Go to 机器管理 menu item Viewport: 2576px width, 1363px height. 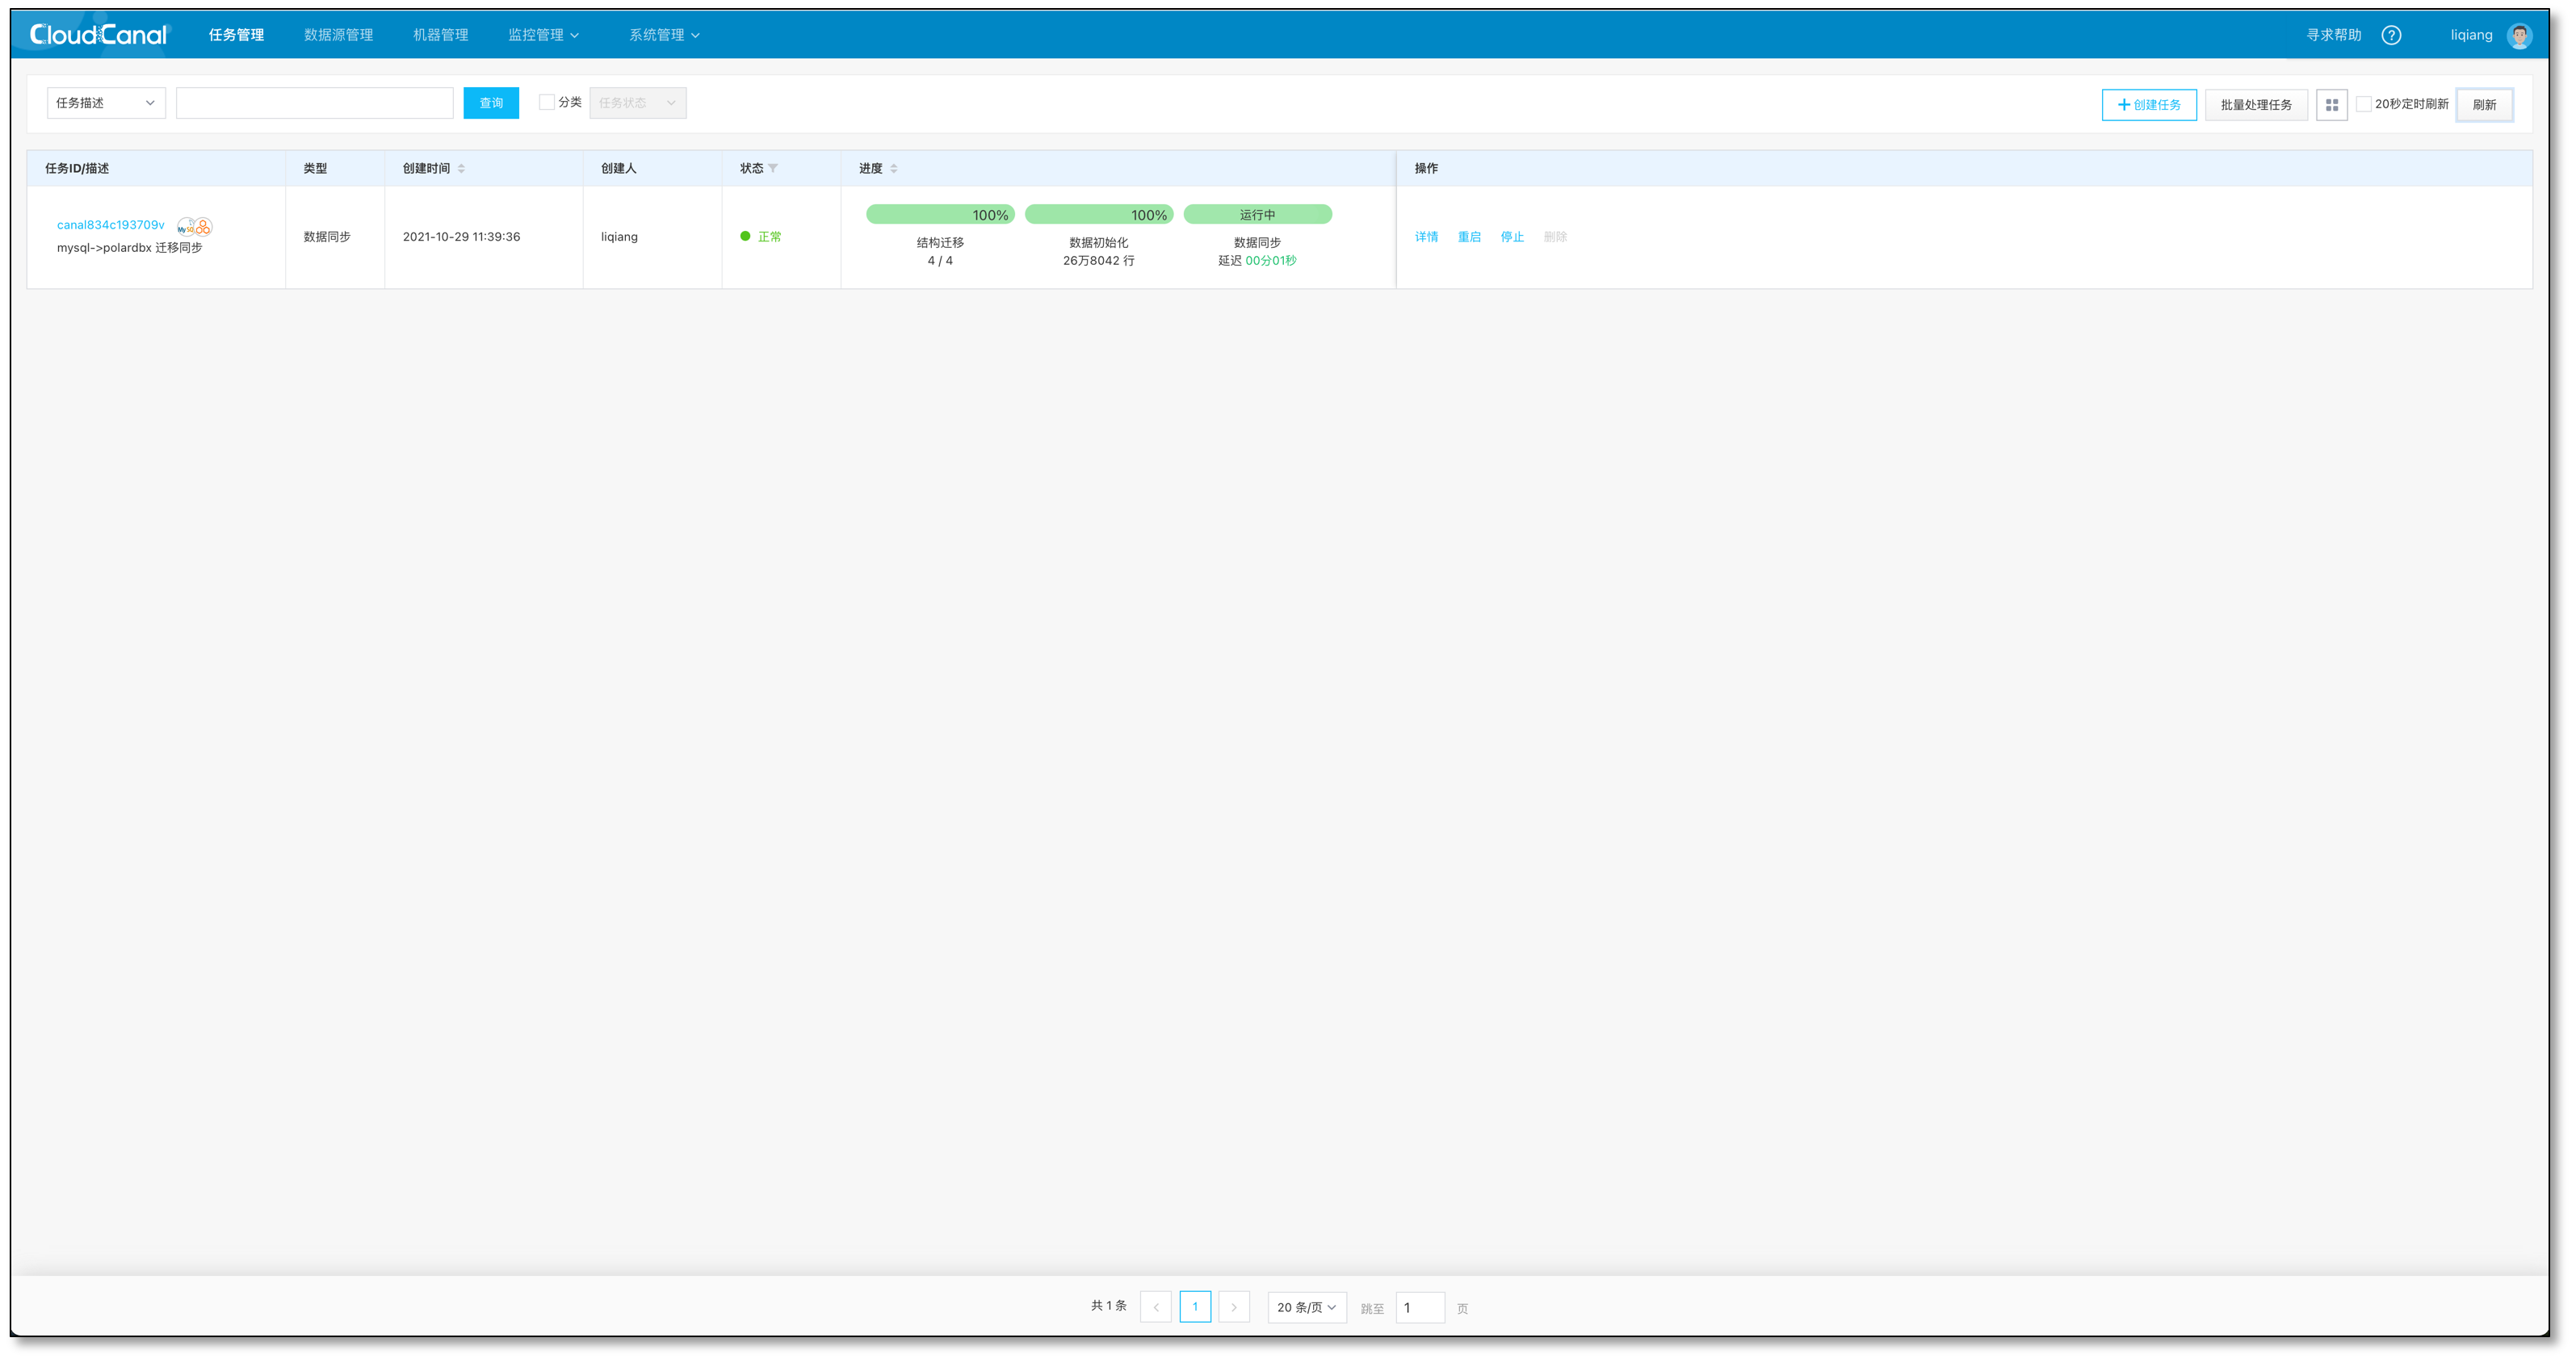point(440,35)
